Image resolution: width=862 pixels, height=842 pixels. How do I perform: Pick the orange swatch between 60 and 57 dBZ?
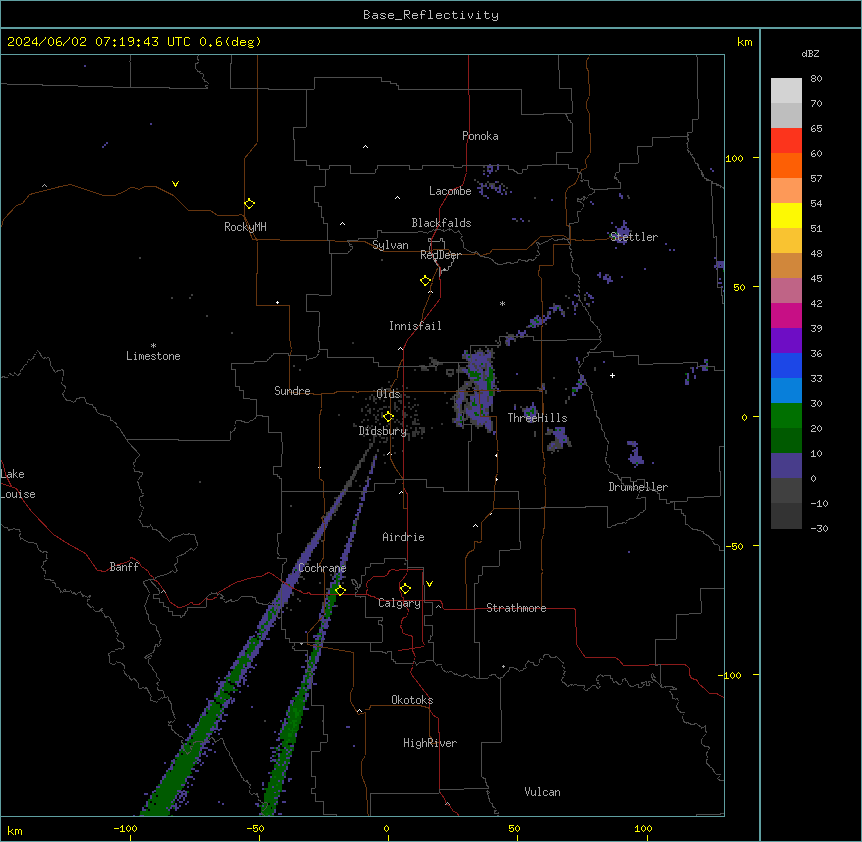click(x=786, y=165)
